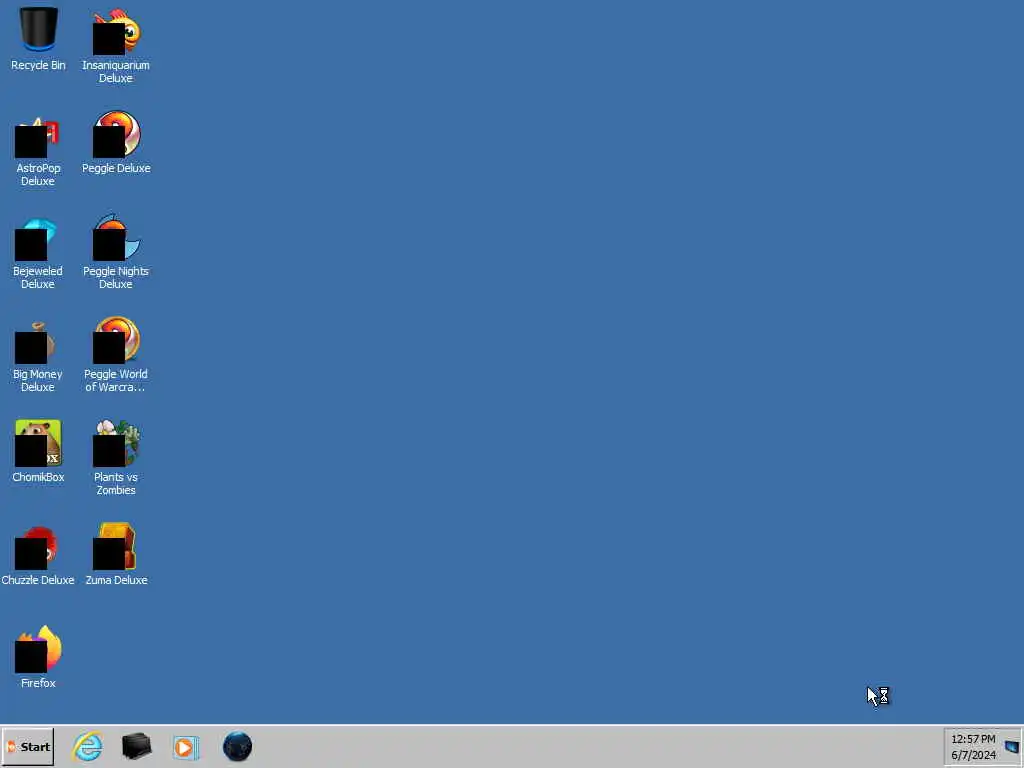1024x768 pixels.
Task: Open the 12:57 PM clock in tray
Action: click(x=973, y=747)
